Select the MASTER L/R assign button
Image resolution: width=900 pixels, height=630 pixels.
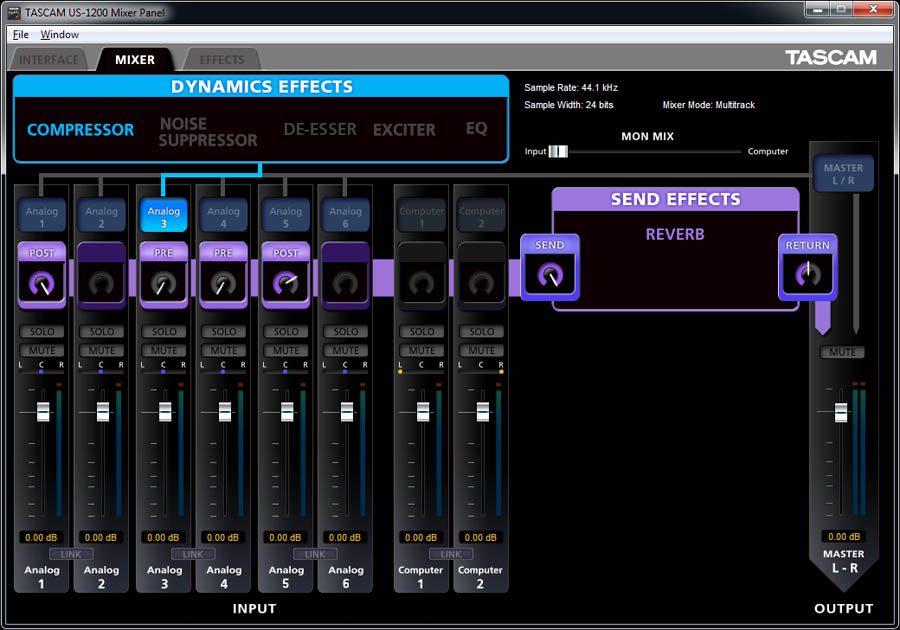coord(843,173)
